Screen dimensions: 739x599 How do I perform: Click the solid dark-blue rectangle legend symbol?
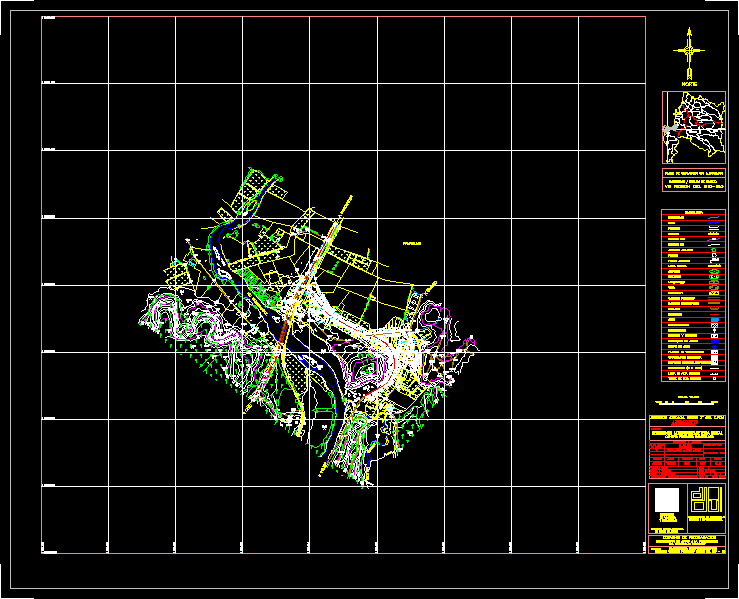tap(714, 341)
